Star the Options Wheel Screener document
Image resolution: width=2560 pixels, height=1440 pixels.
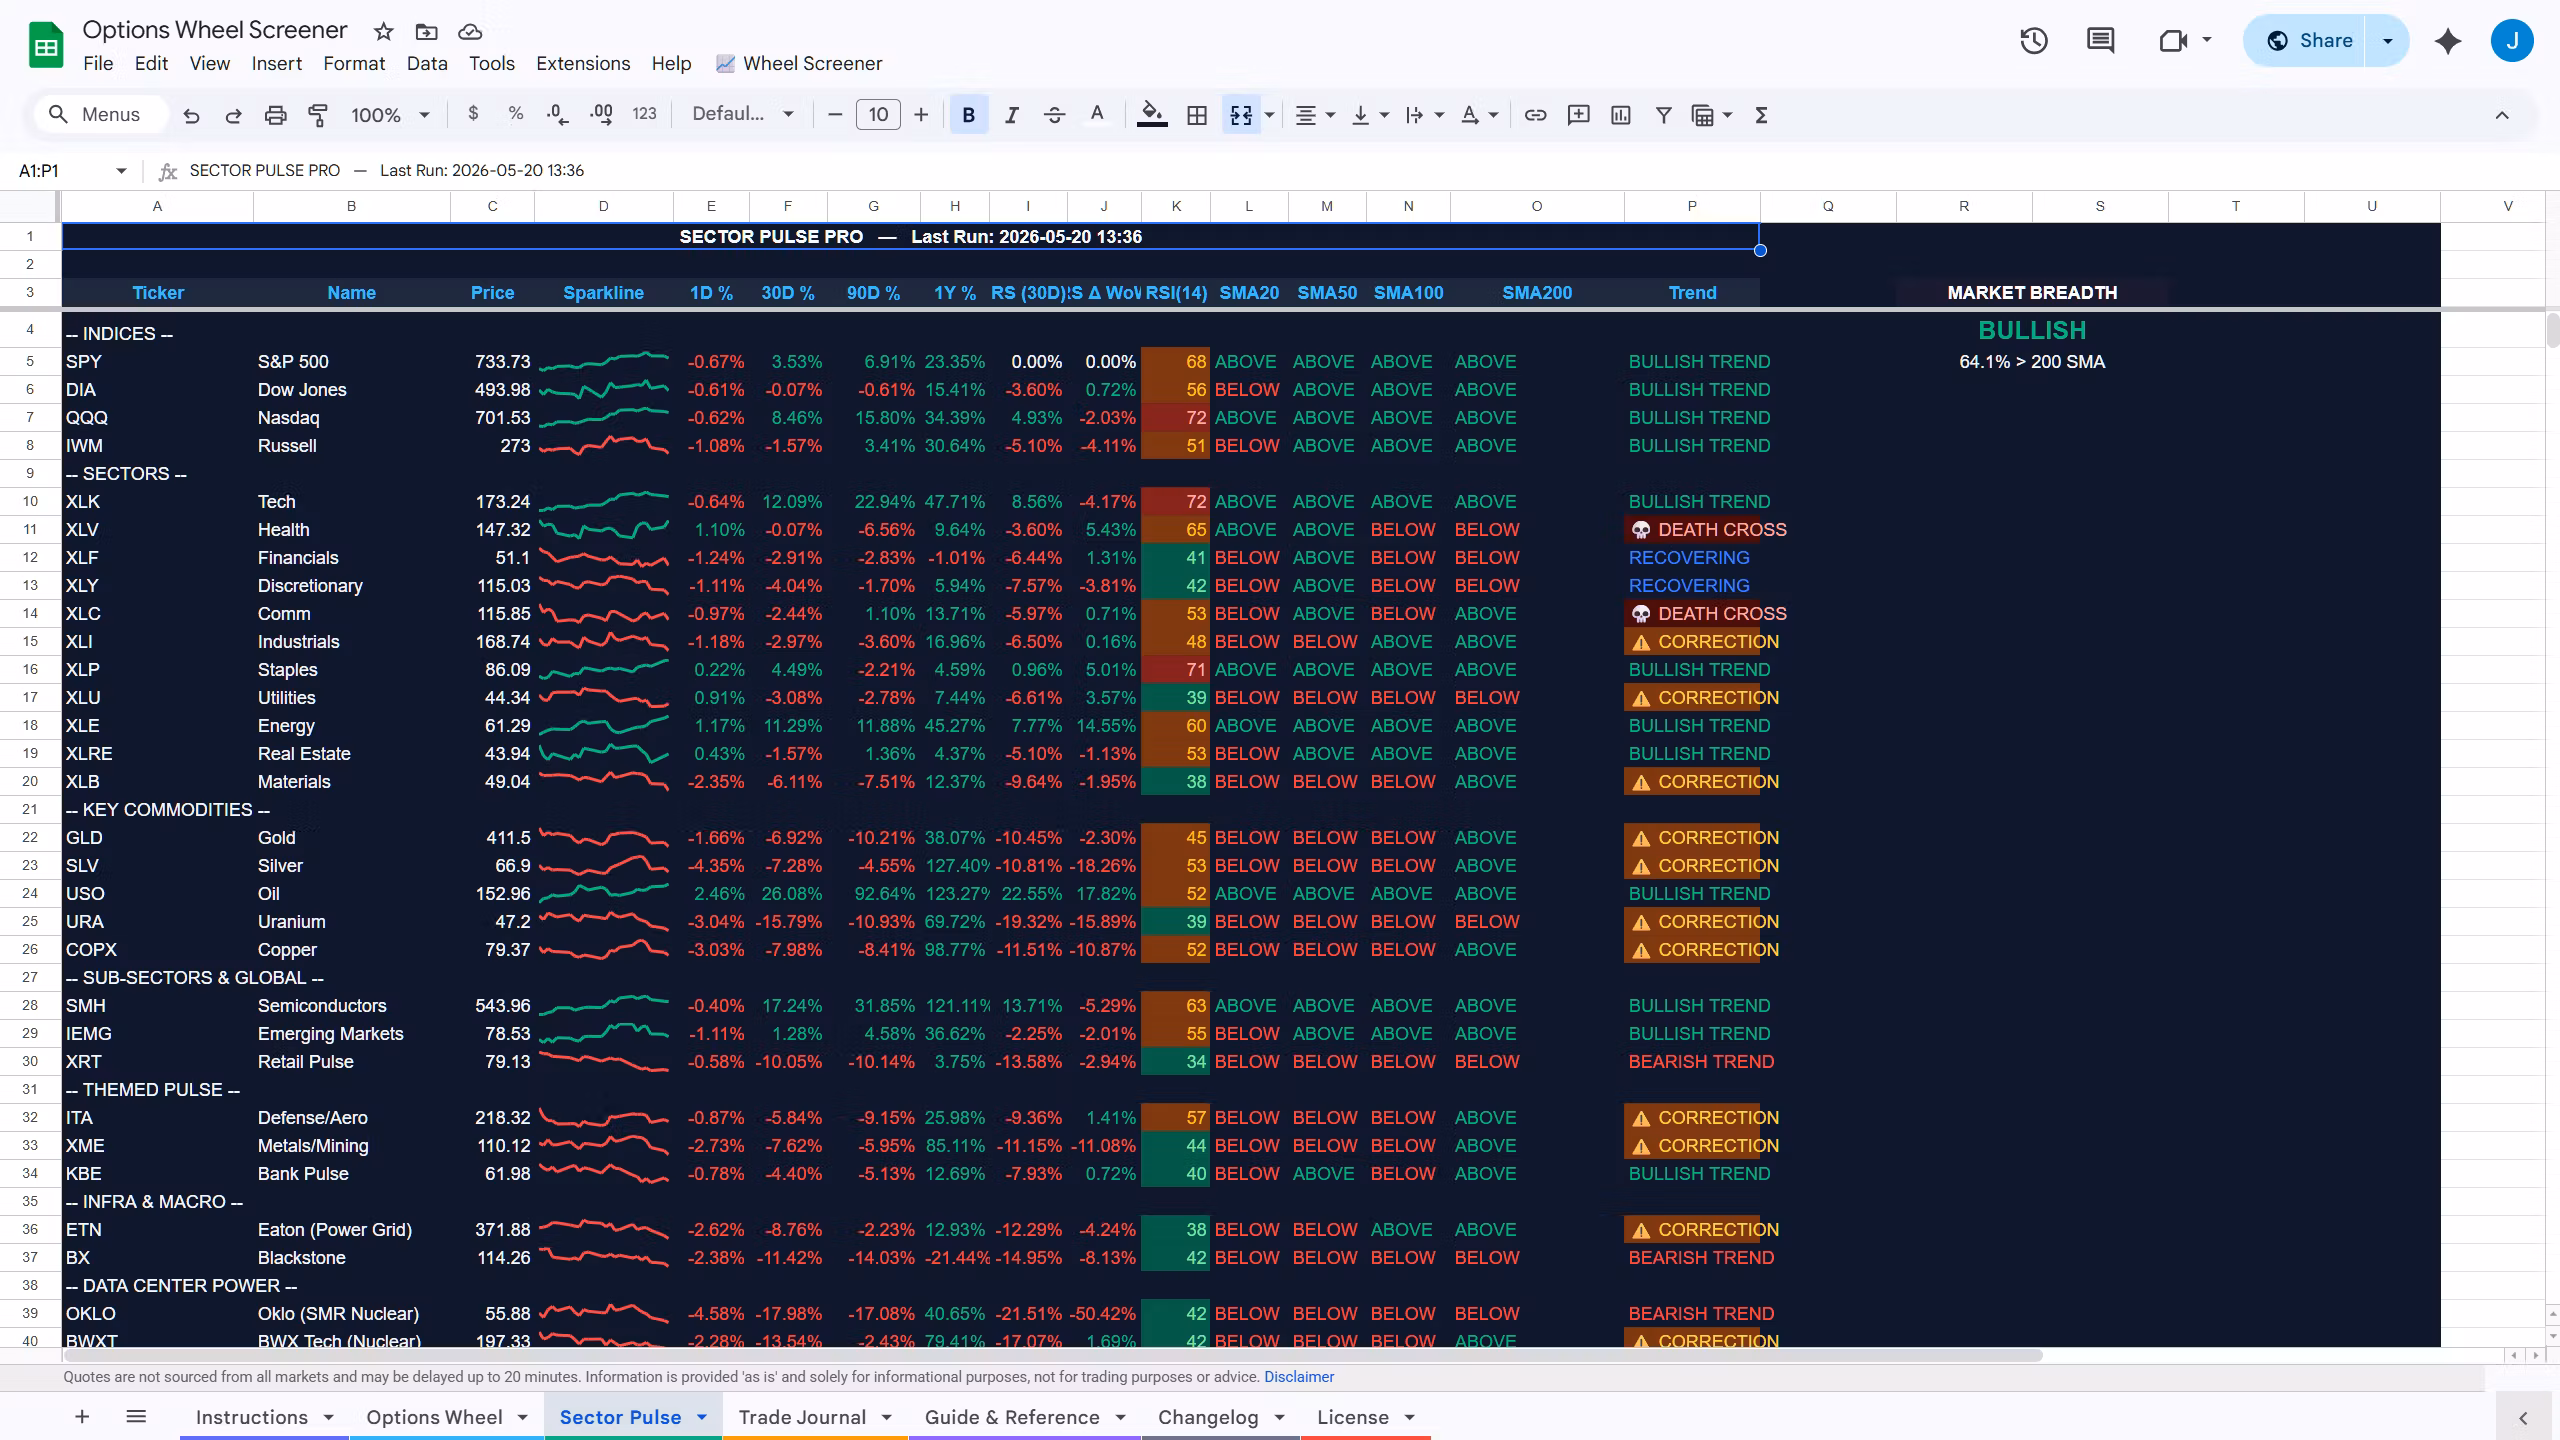pyautogui.click(x=383, y=31)
